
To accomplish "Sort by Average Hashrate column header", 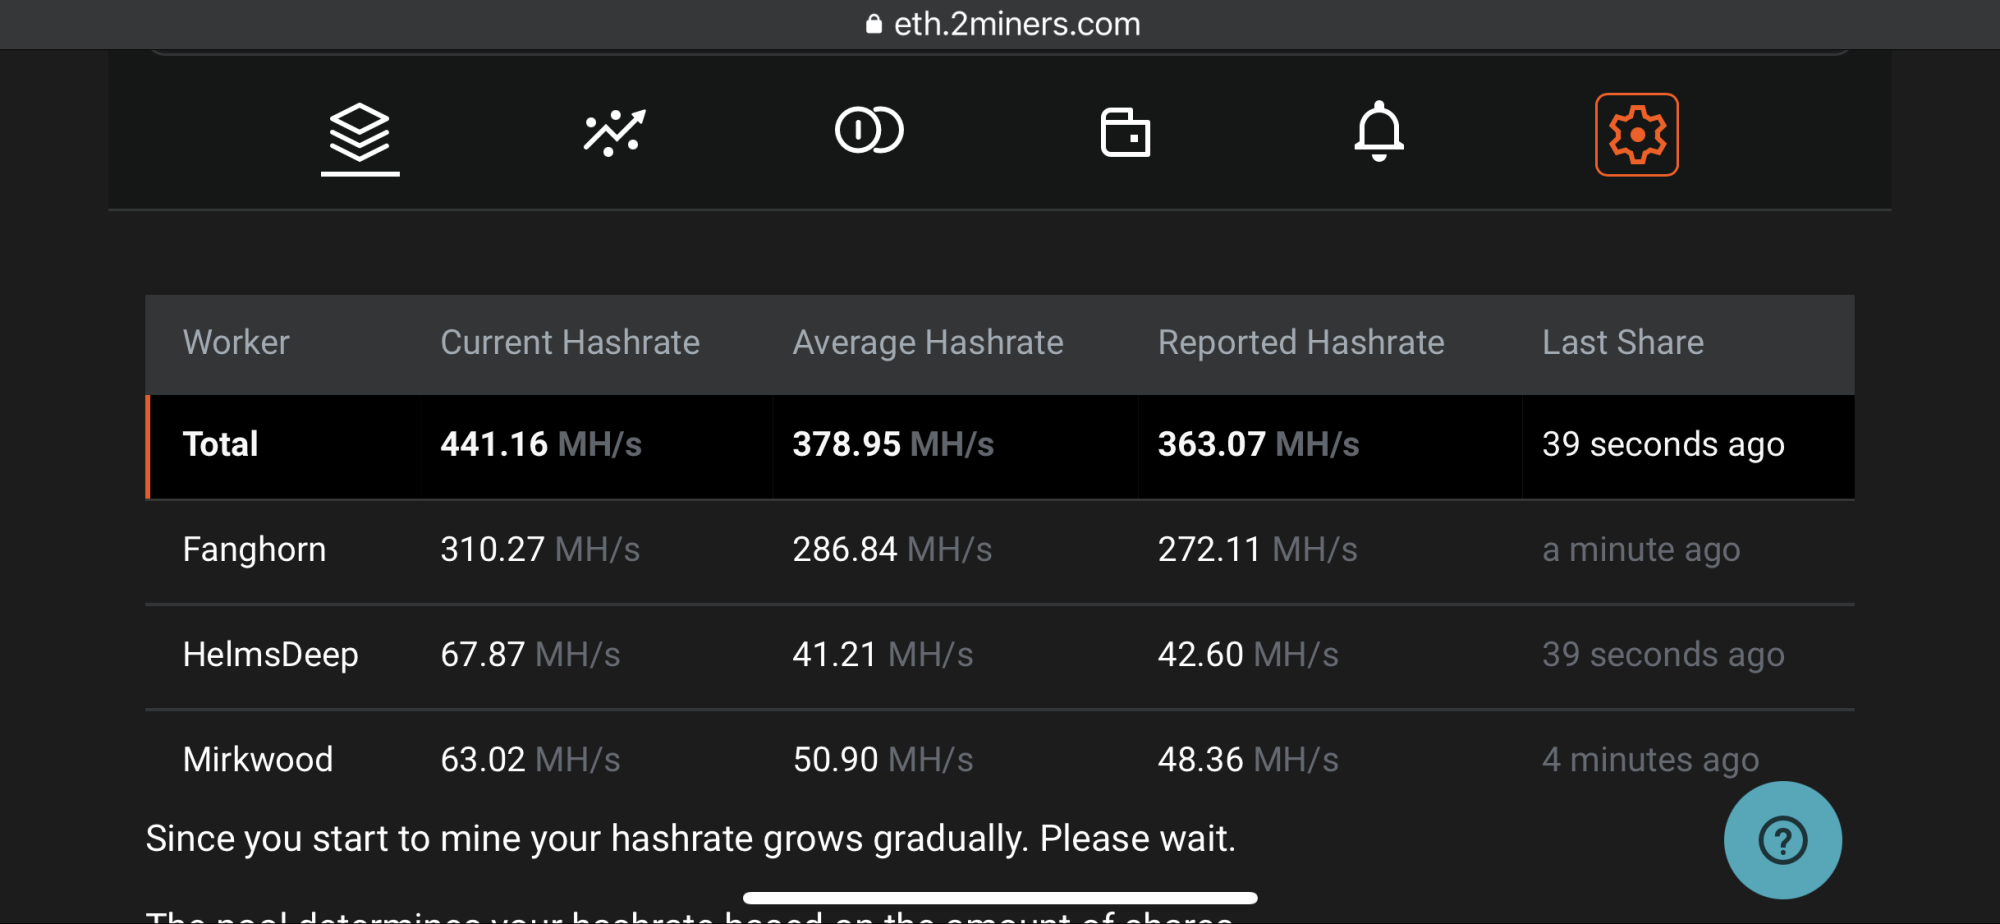I will point(927,343).
